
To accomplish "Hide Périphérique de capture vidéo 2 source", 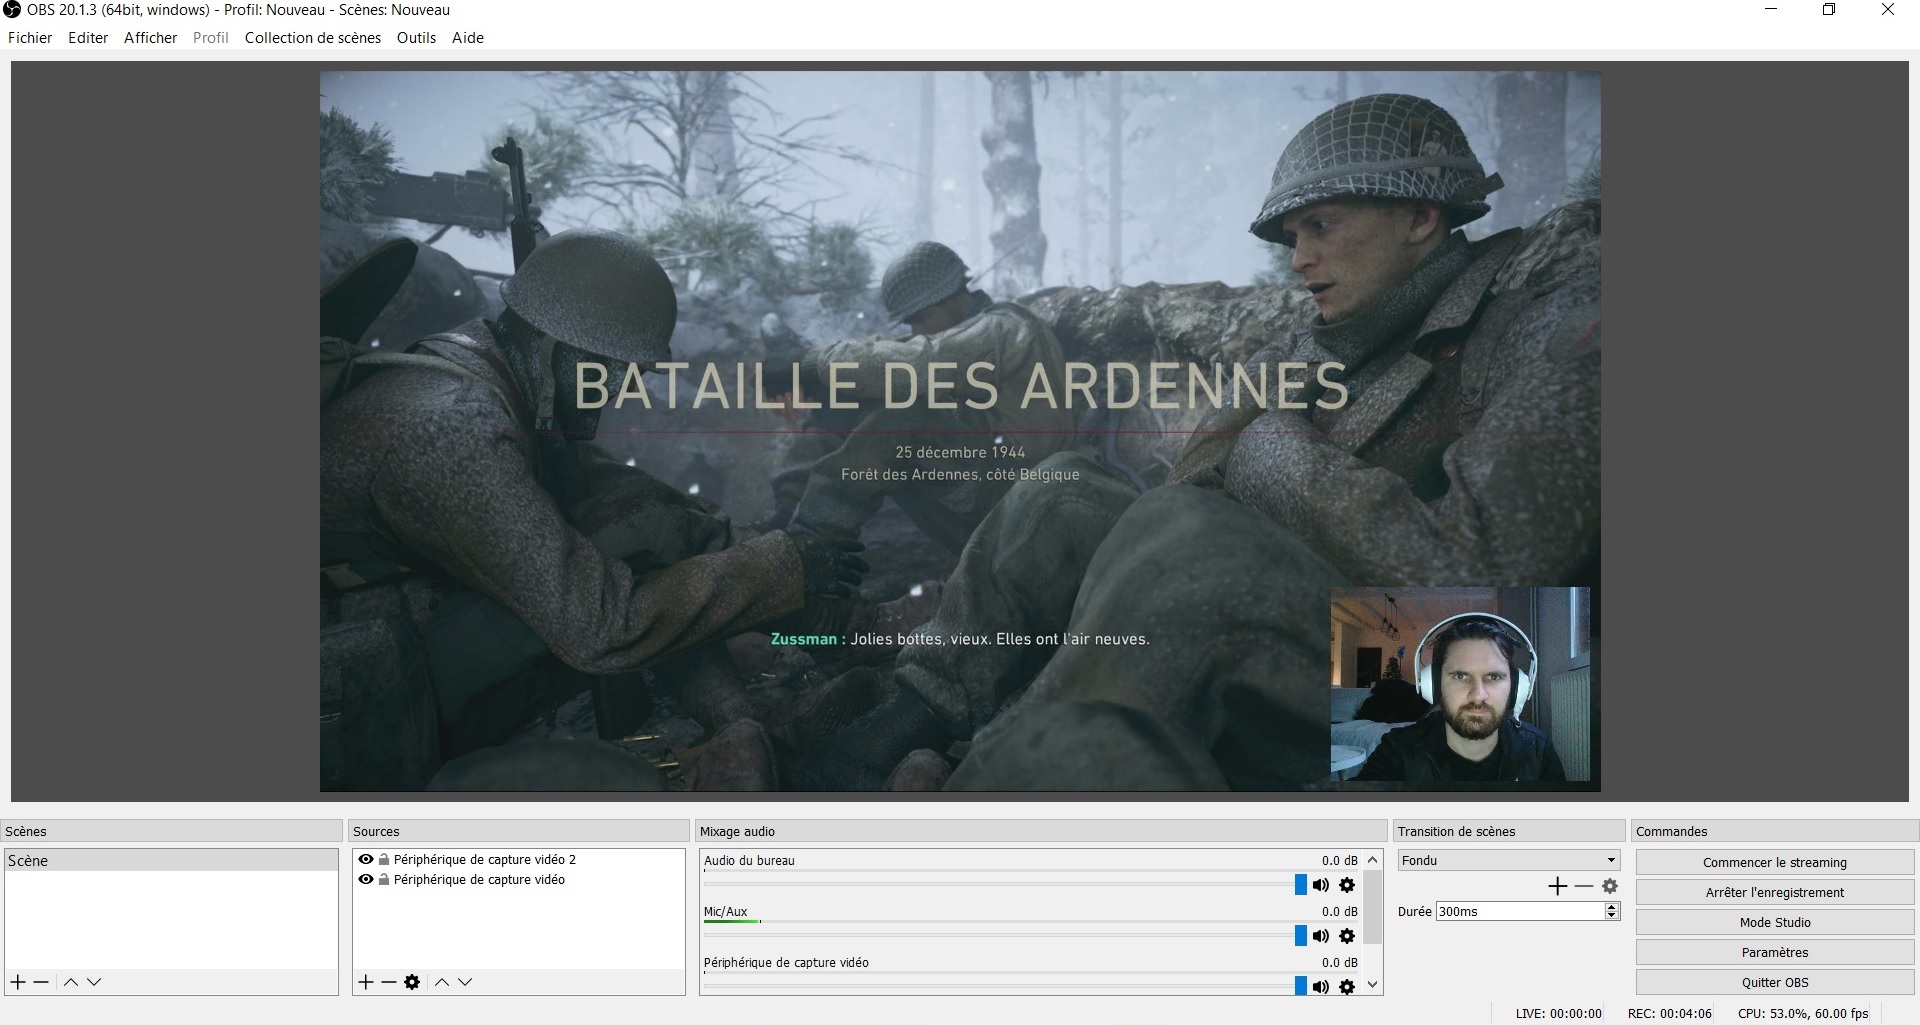I will click(x=366, y=859).
